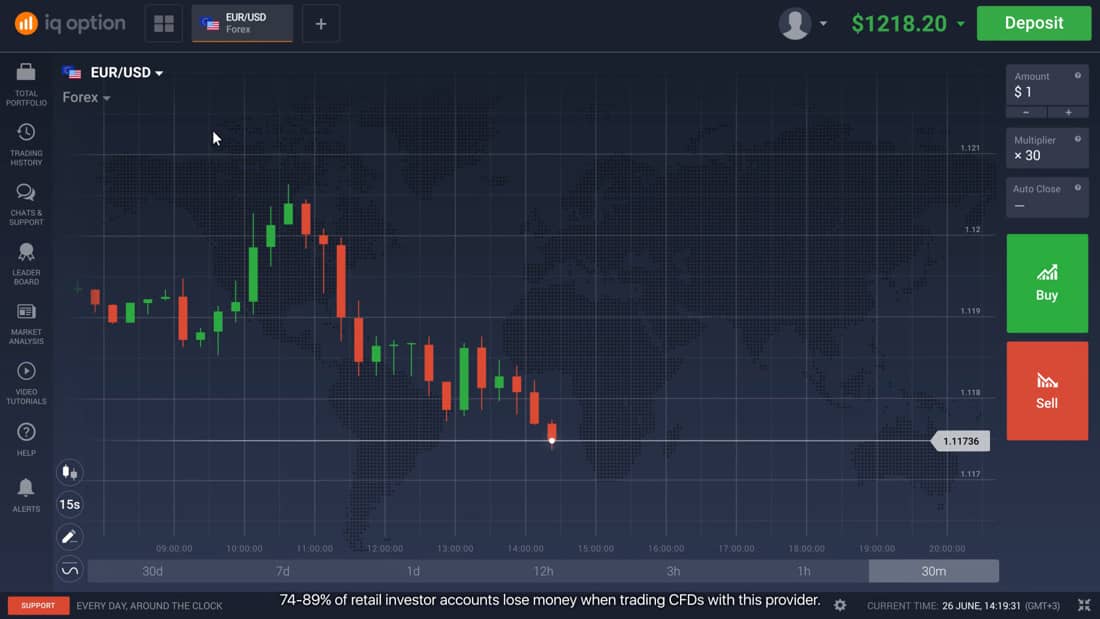This screenshot has width=1100, height=619.
Task: Open the multi-chart grid layout
Action: click(x=164, y=24)
